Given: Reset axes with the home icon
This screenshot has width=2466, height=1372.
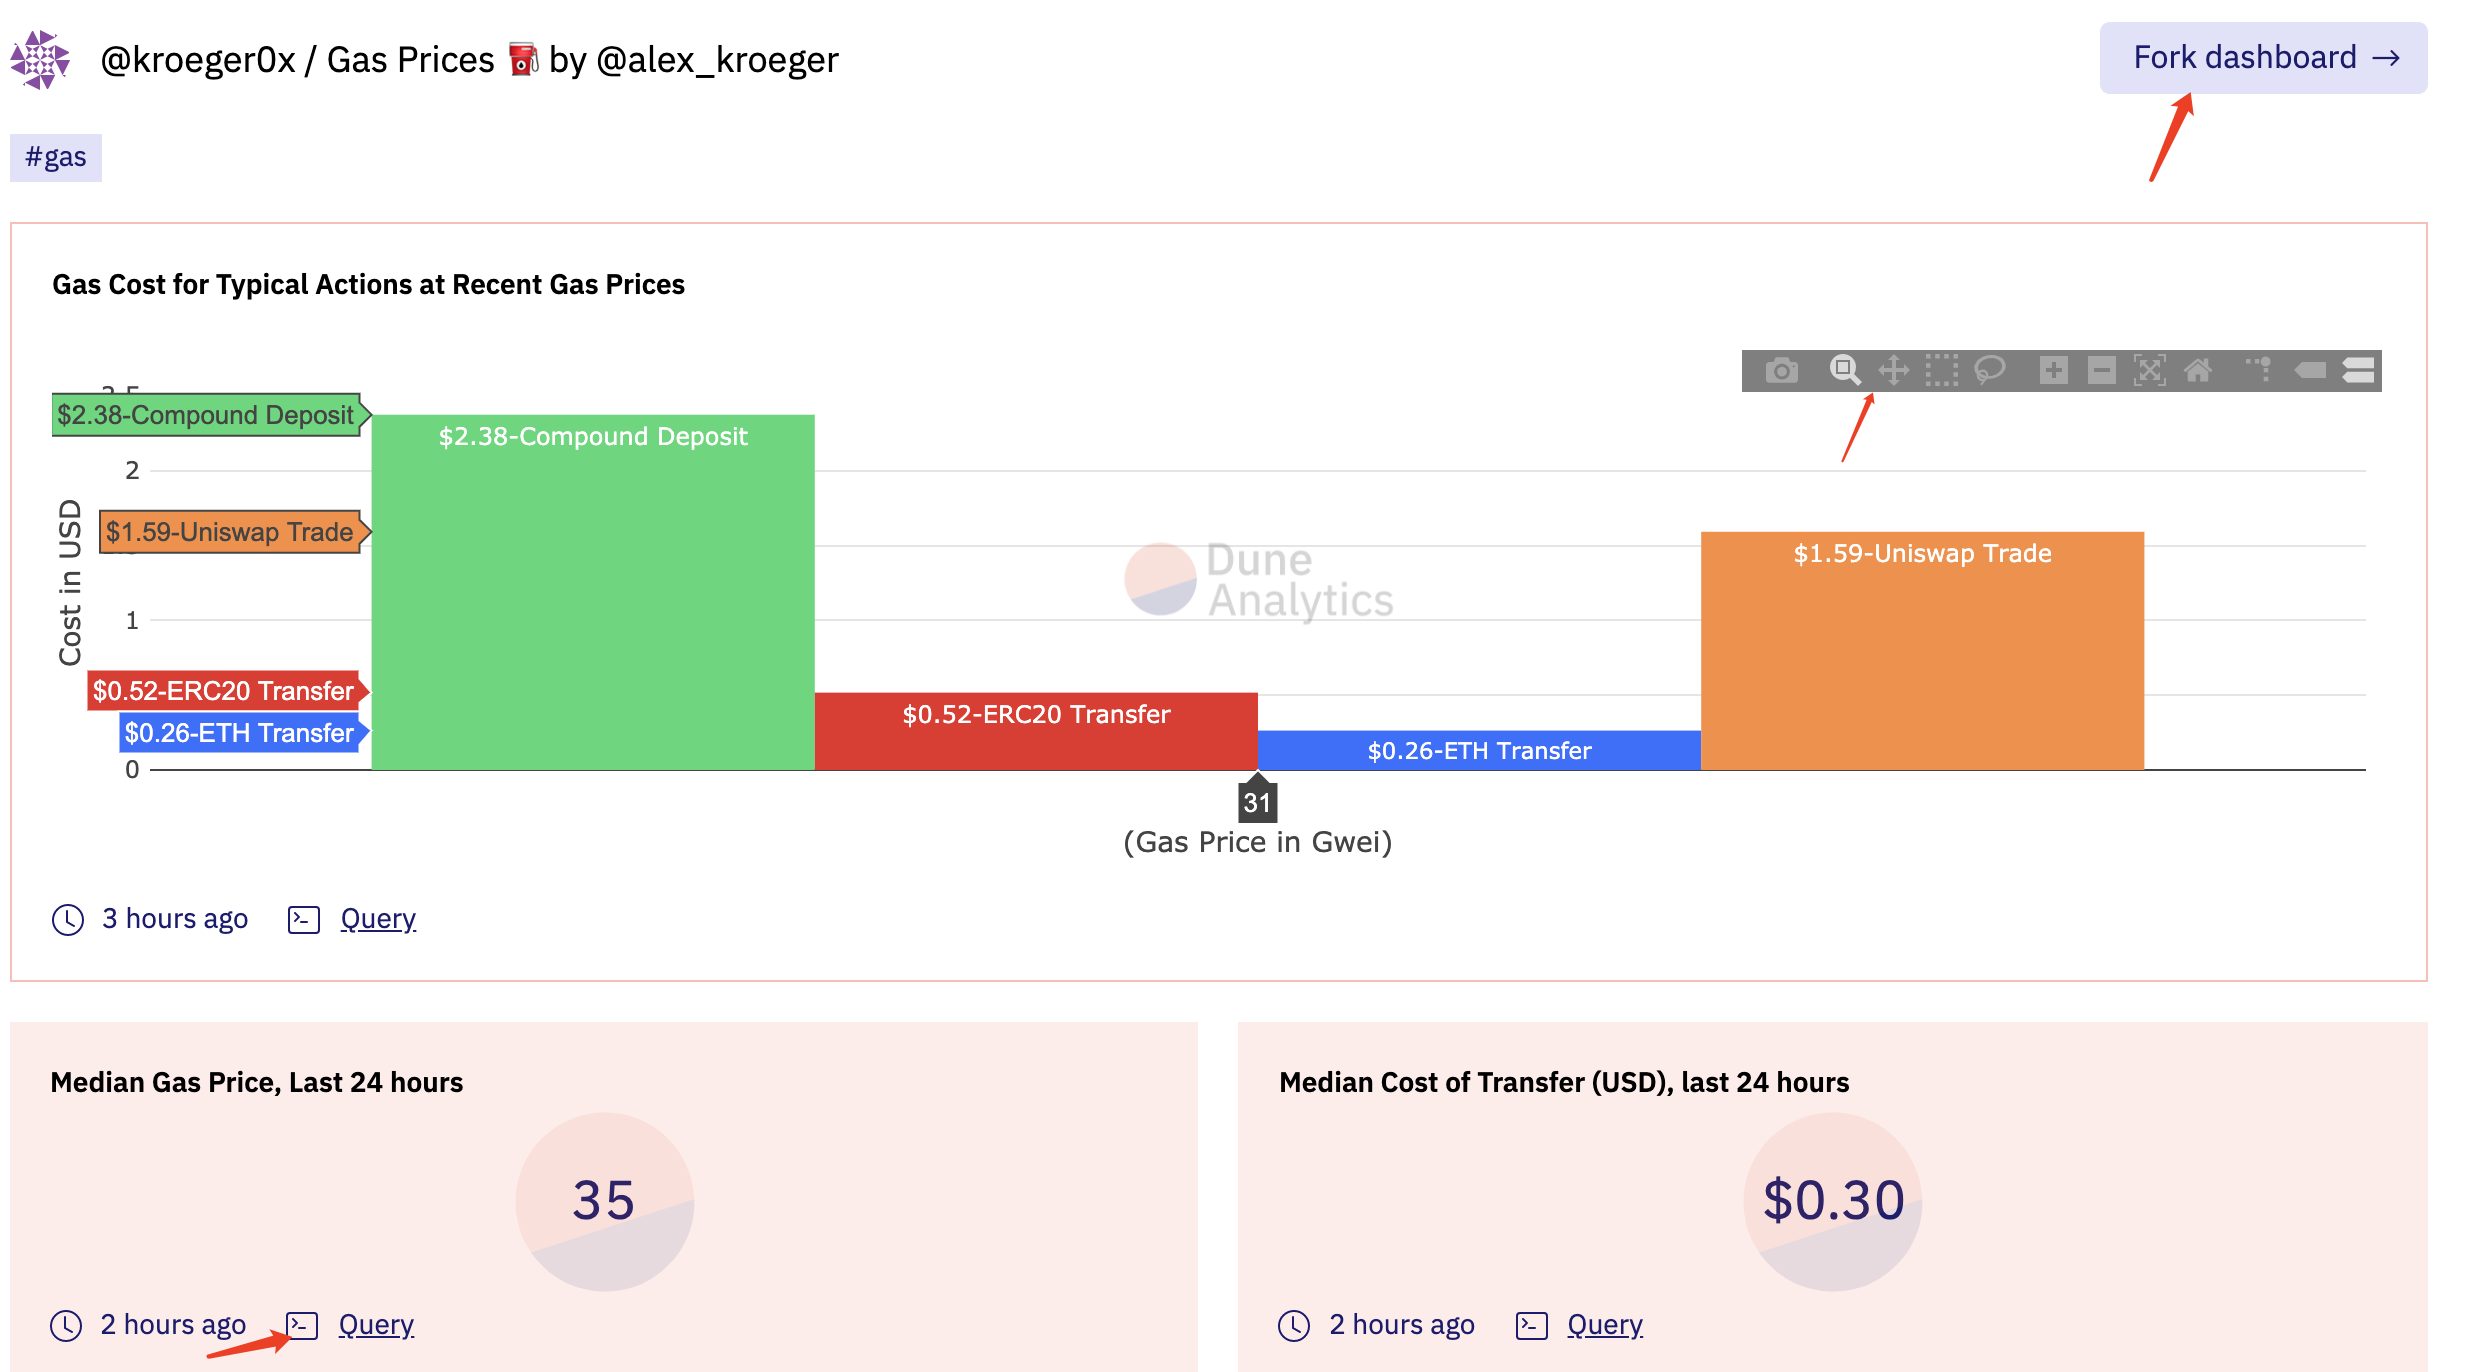Looking at the screenshot, I should [2197, 371].
